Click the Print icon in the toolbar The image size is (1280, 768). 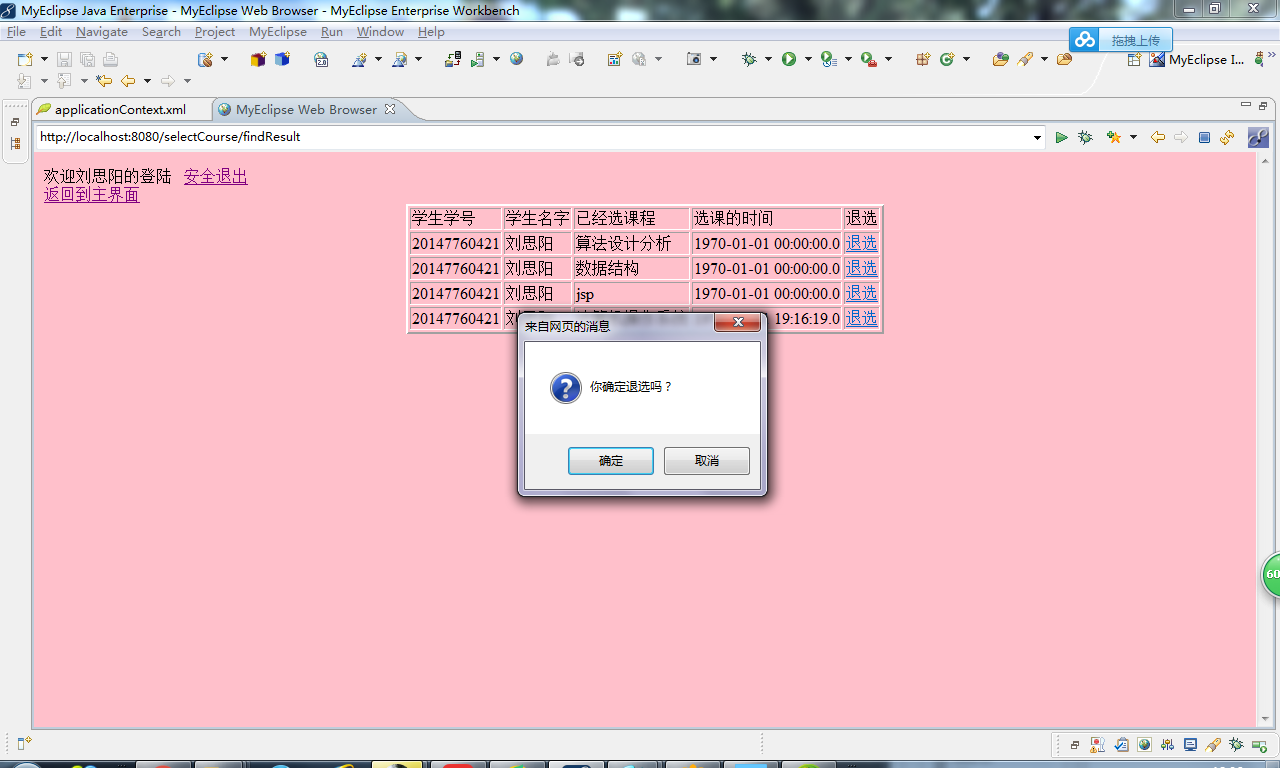coord(112,58)
